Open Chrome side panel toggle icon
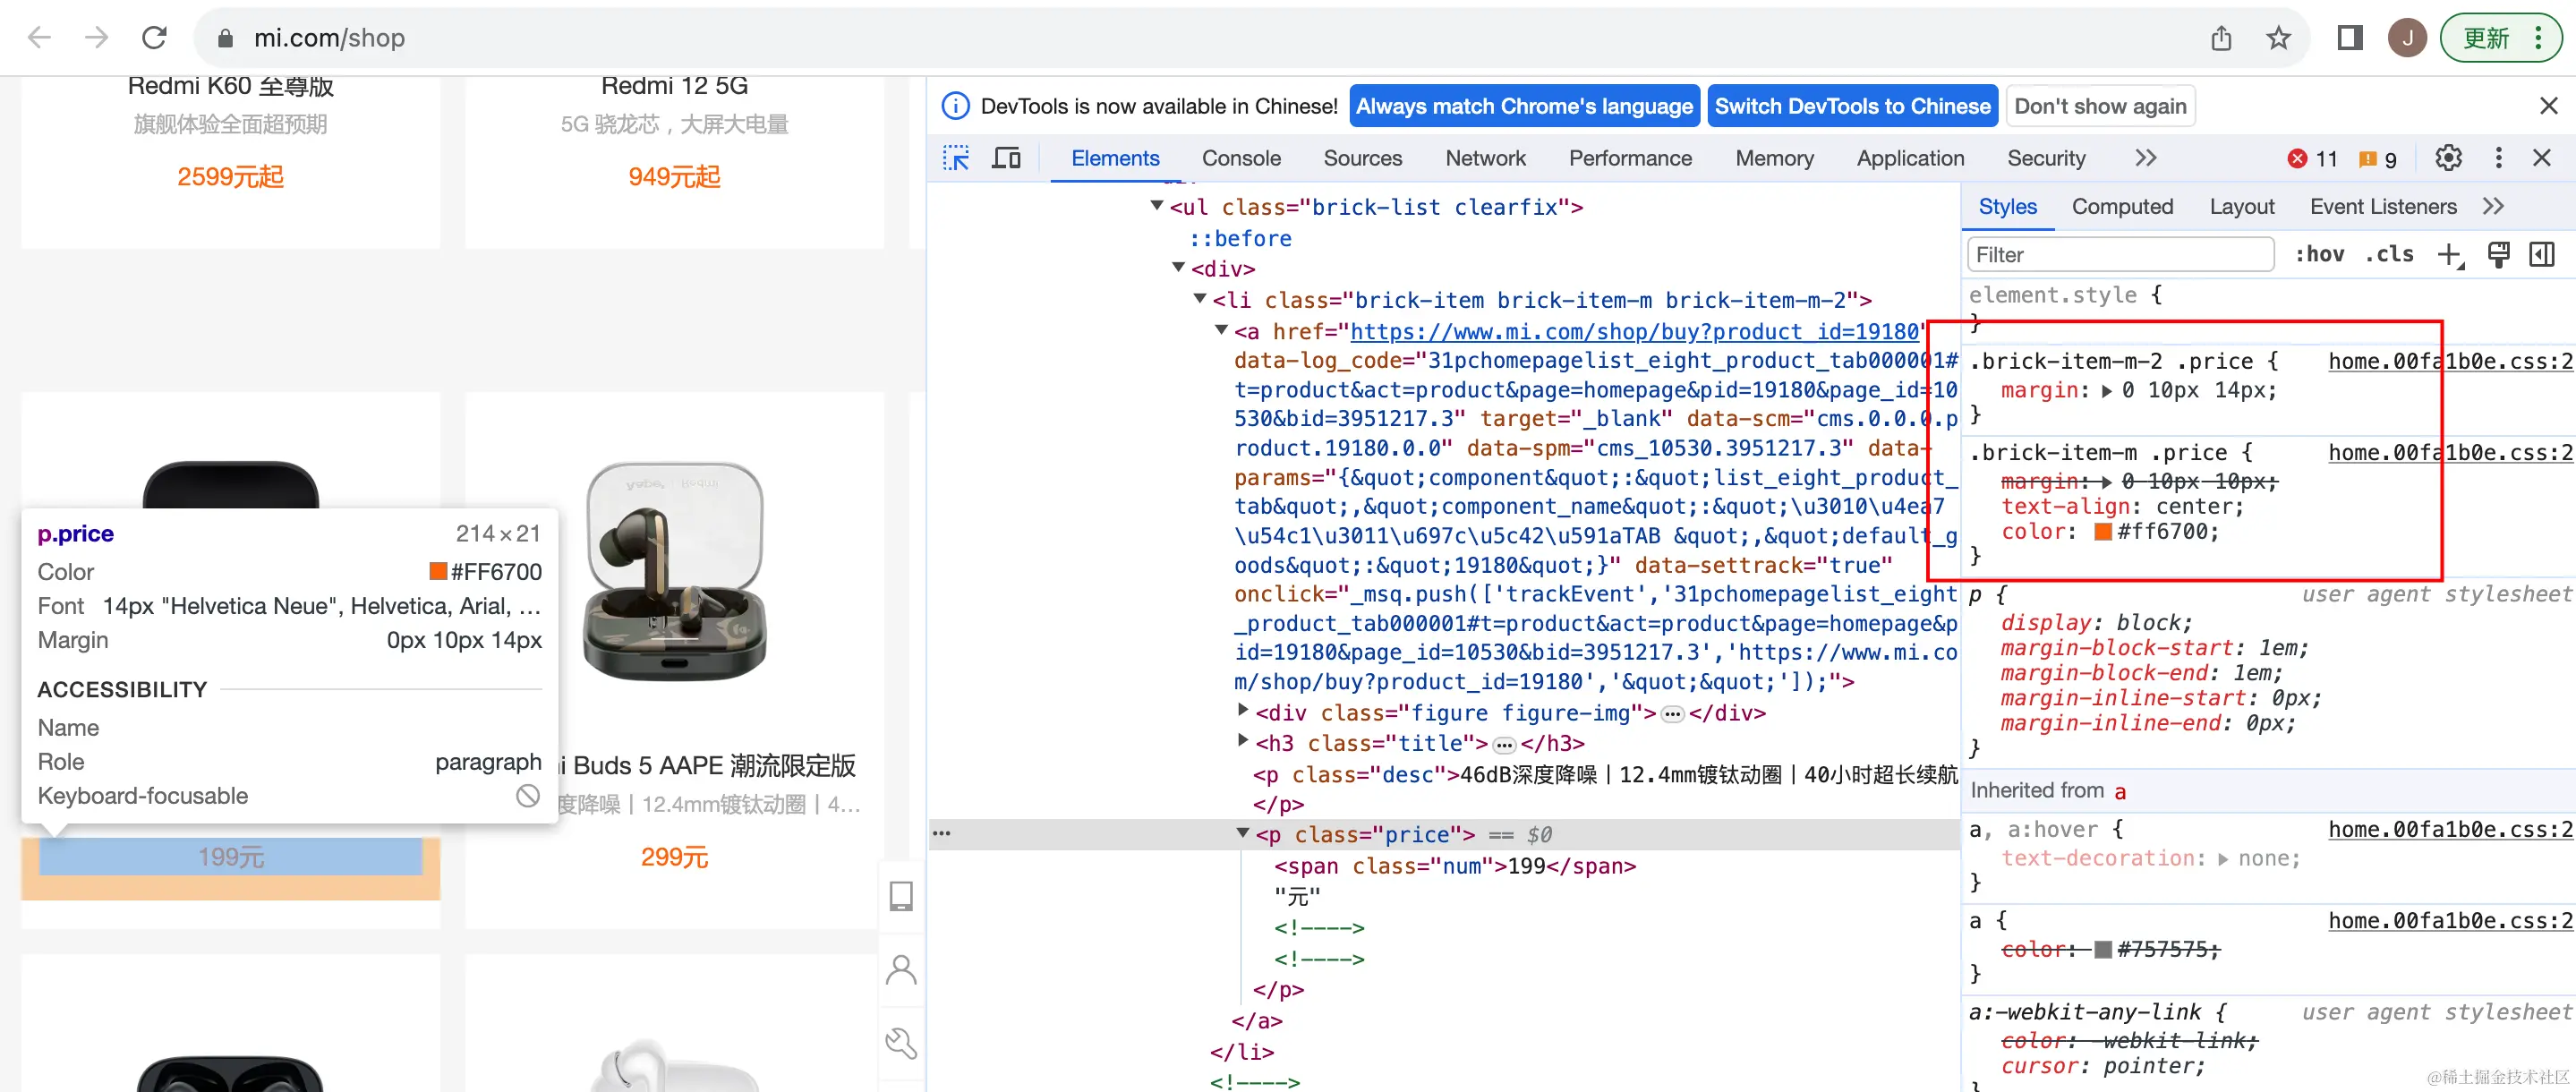 click(2349, 38)
